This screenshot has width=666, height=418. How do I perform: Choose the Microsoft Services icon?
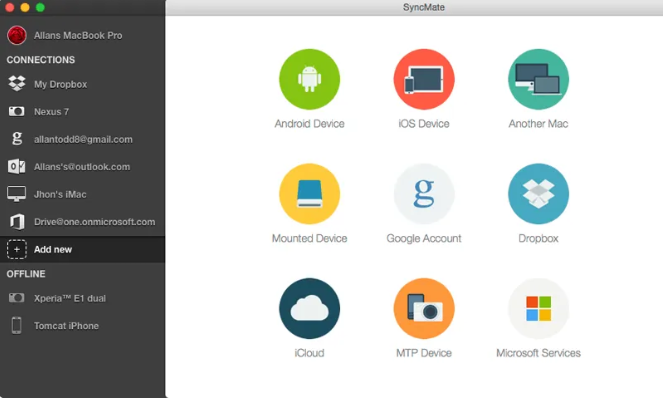tap(538, 309)
